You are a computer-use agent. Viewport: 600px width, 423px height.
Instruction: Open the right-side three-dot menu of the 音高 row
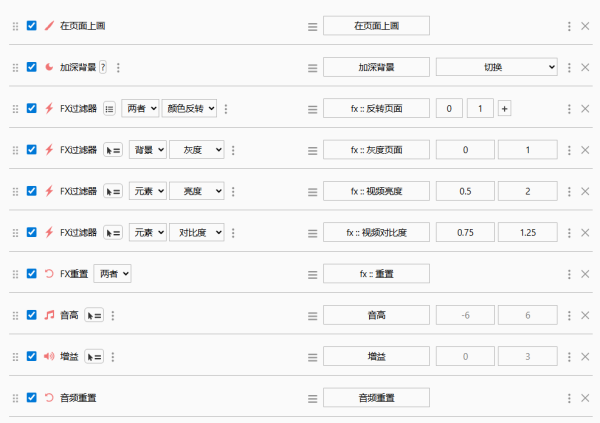tap(569, 315)
